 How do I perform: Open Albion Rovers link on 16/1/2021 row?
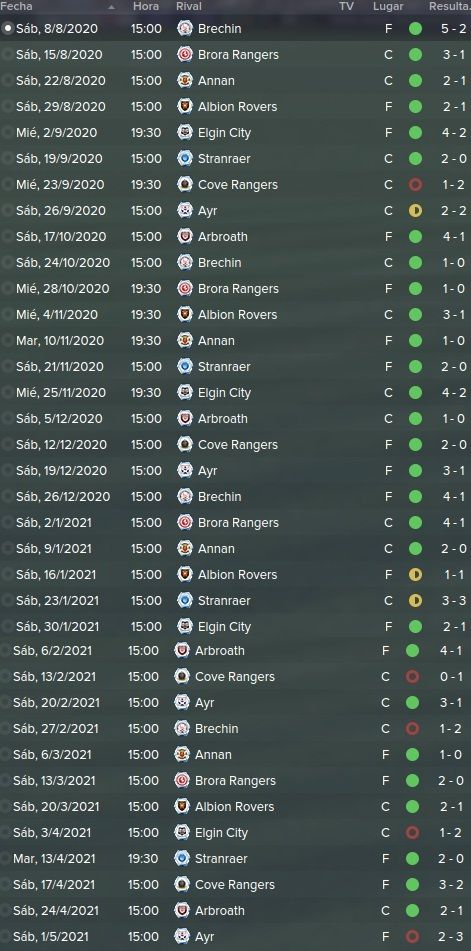[237, 574]
